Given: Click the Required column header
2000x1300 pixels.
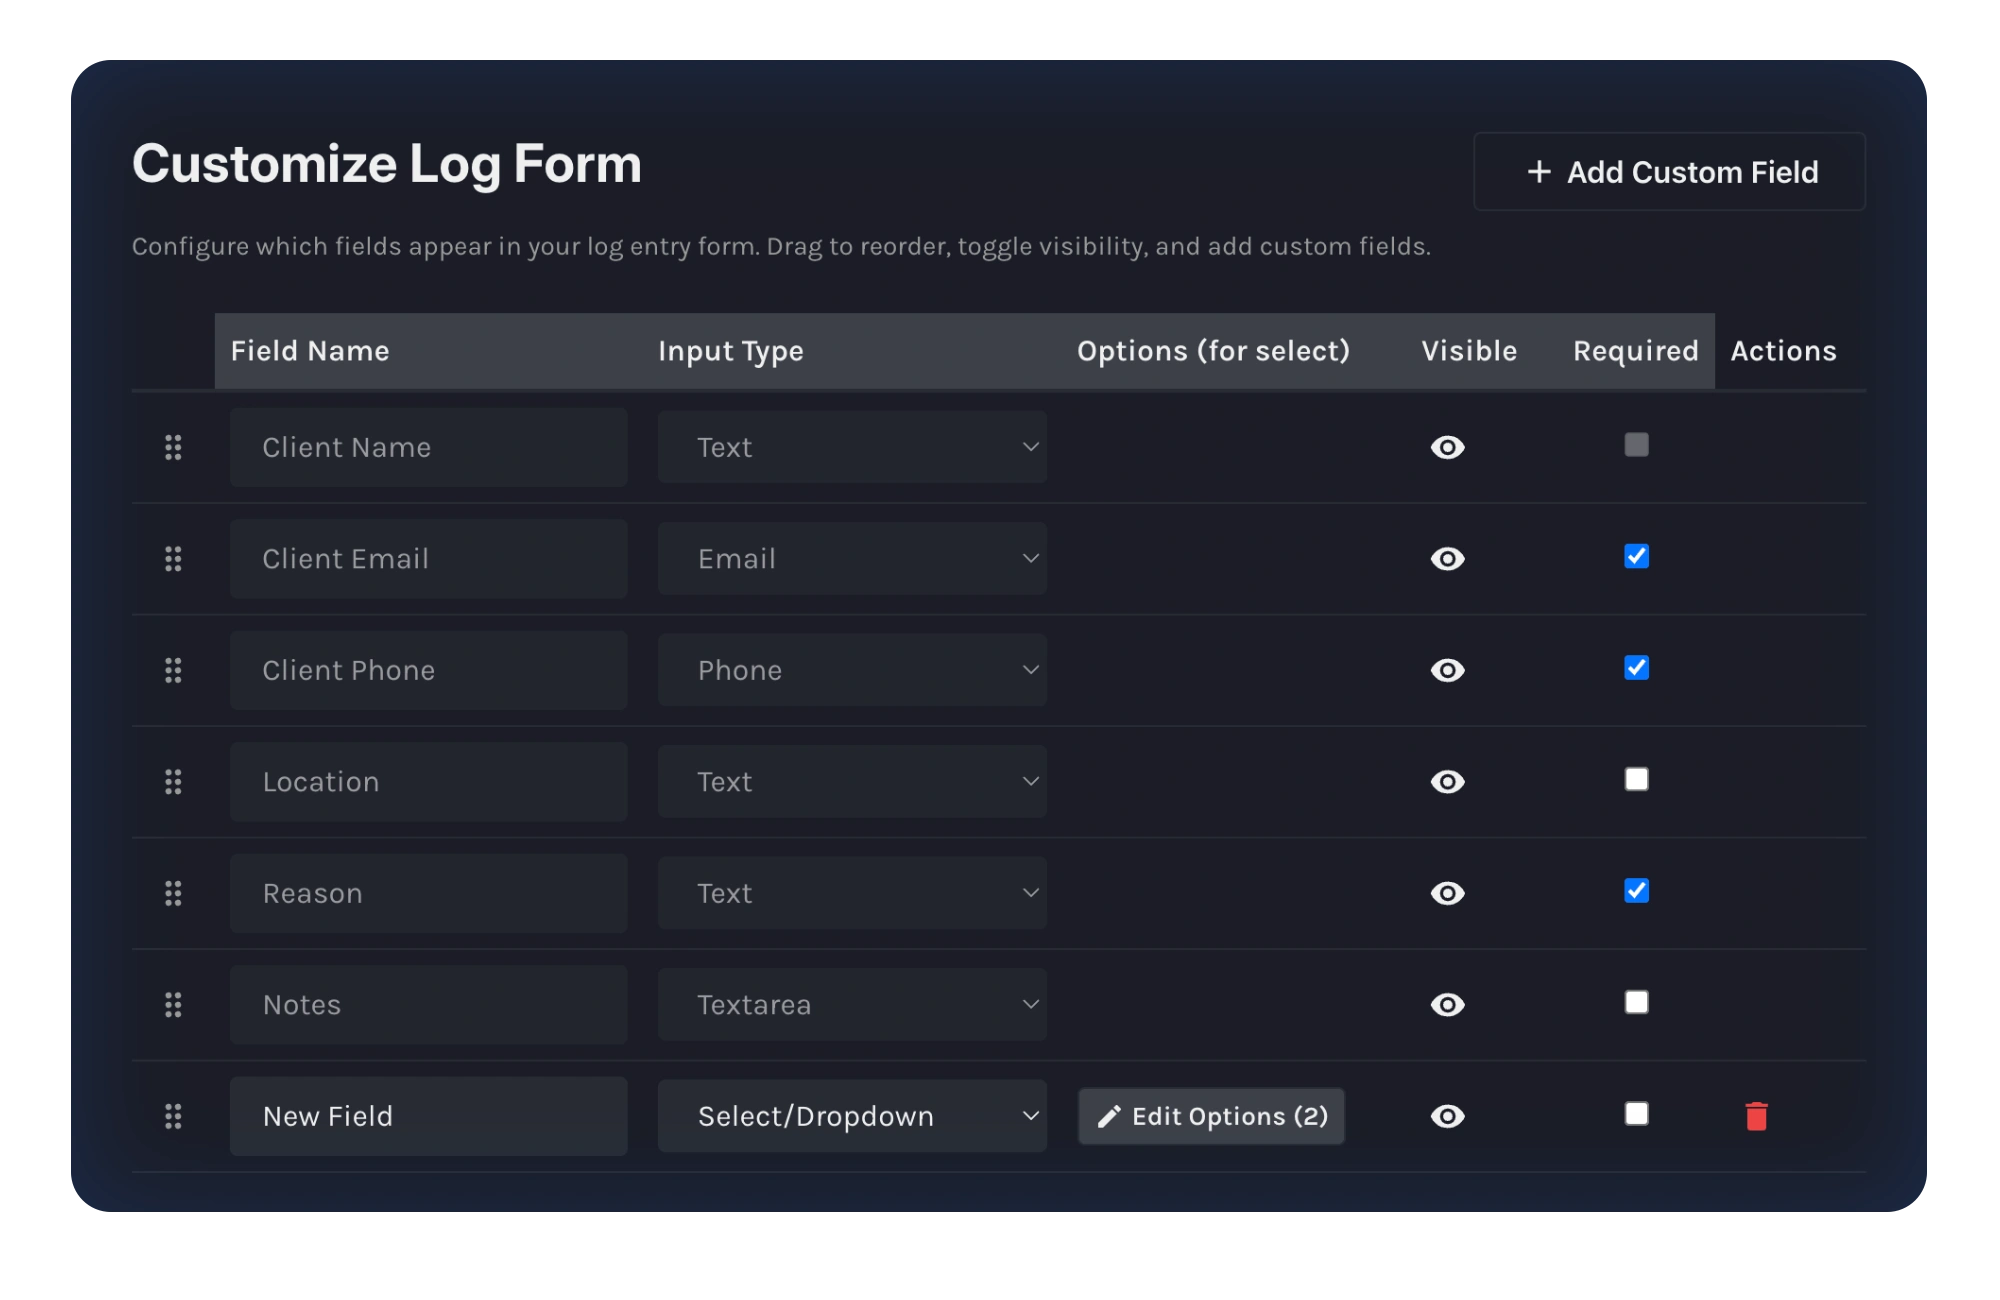Looking at the screenshot, I should point(1636,351).
